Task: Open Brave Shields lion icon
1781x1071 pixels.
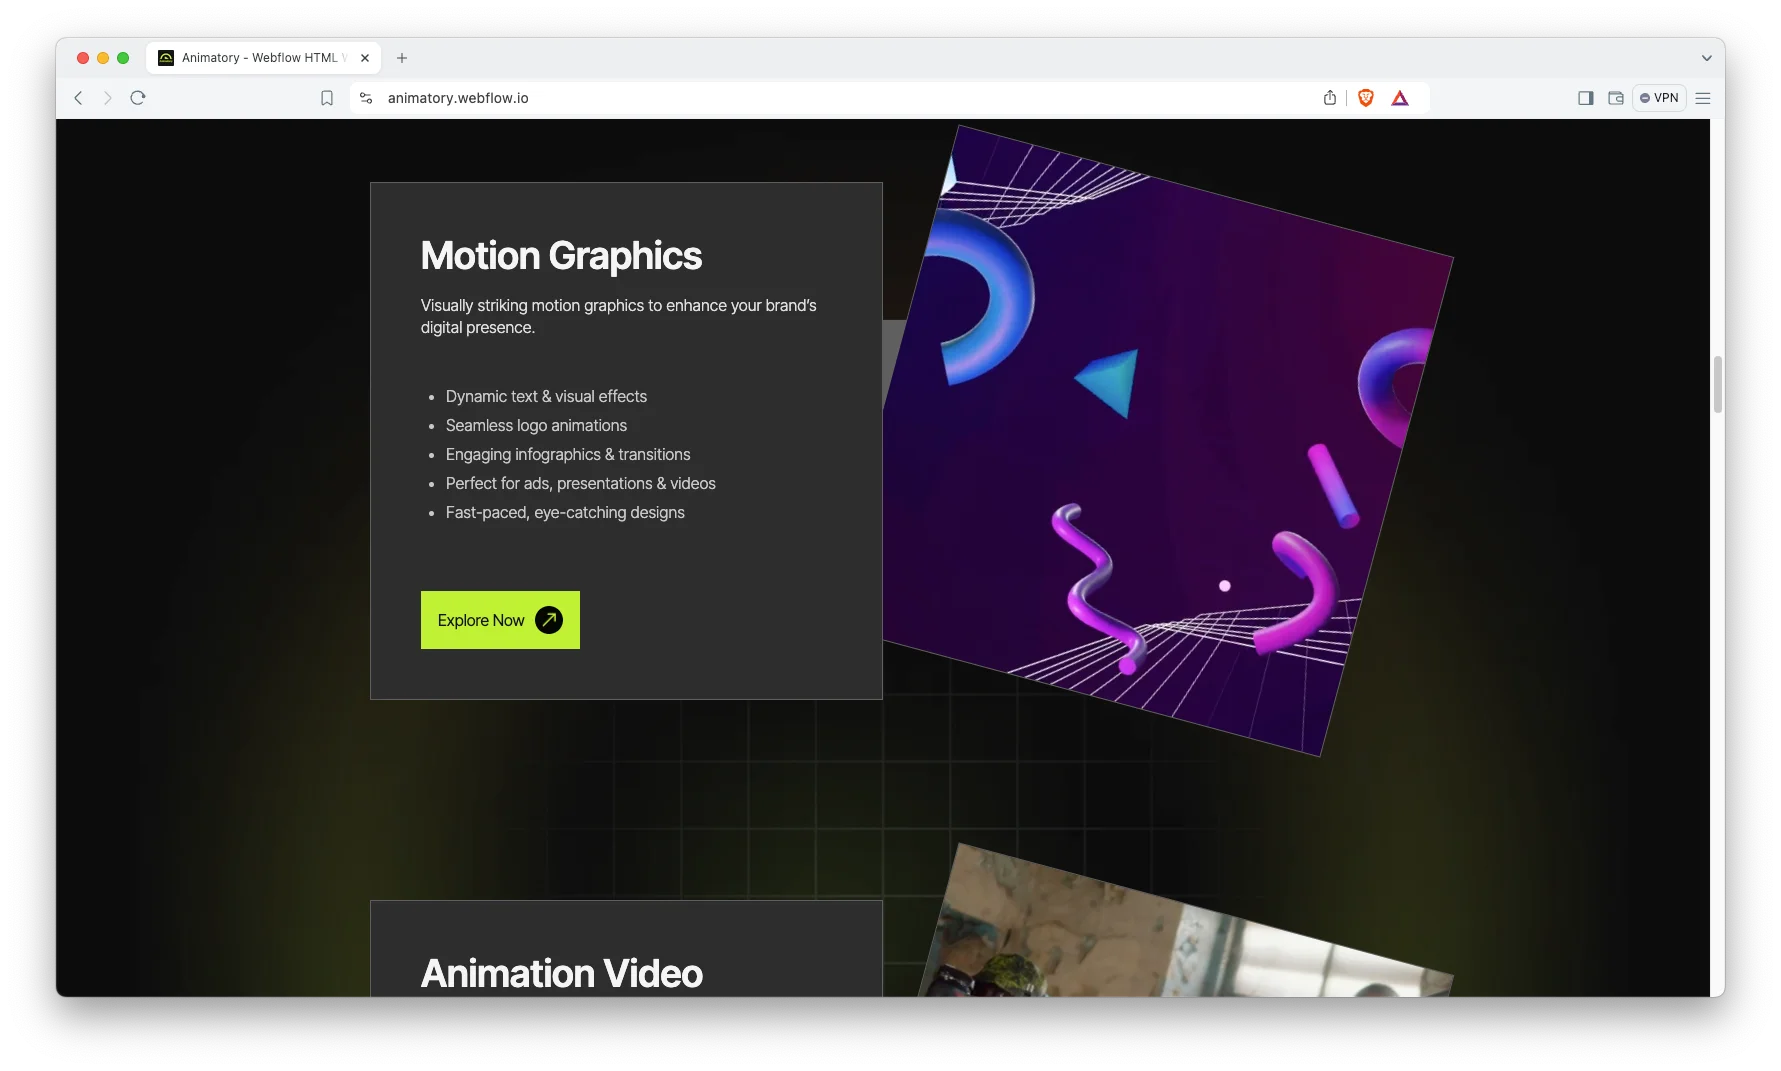Action: 1366,98
